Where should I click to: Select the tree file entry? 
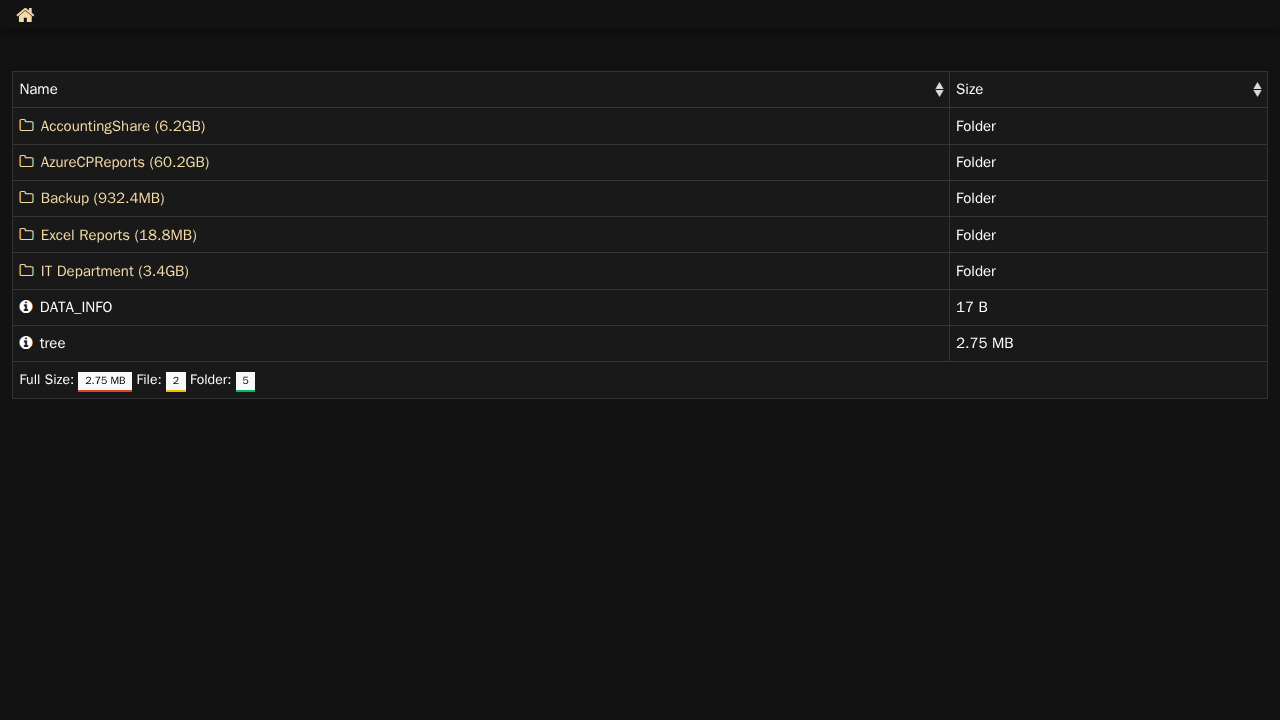53,343
